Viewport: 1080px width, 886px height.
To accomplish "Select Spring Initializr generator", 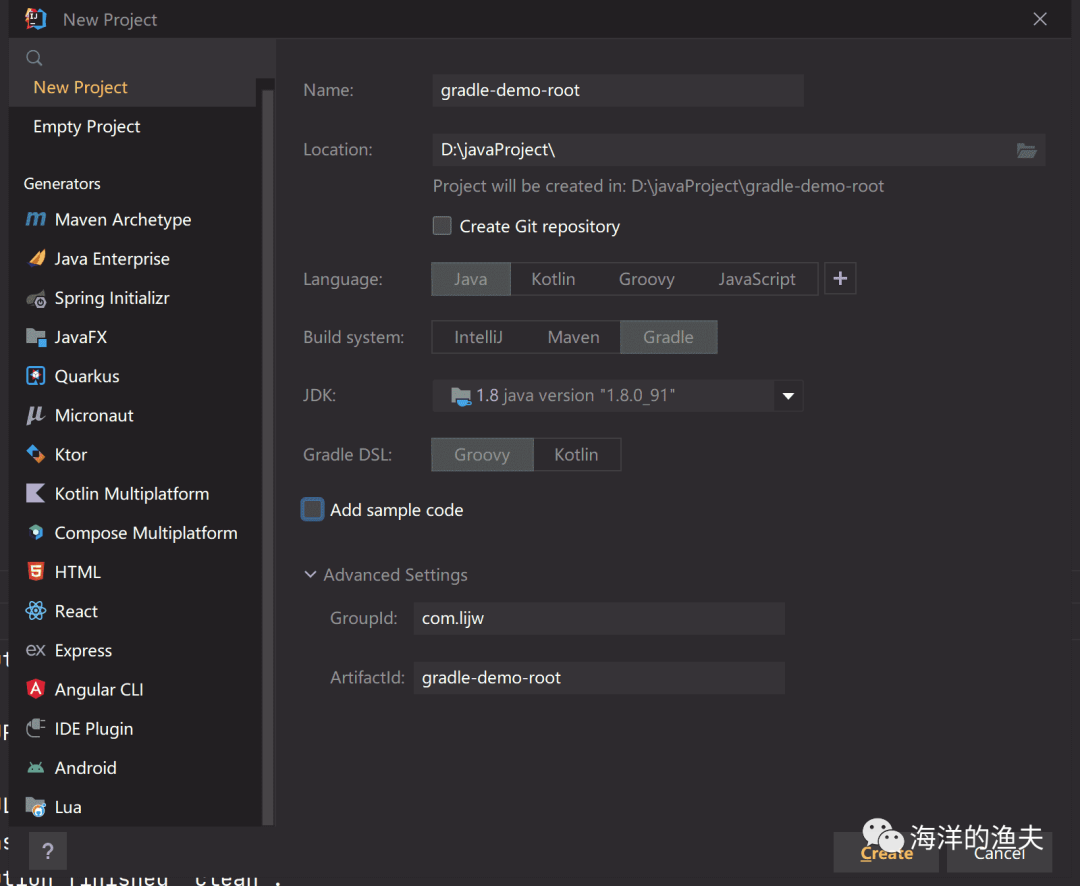I will (136, 298).
